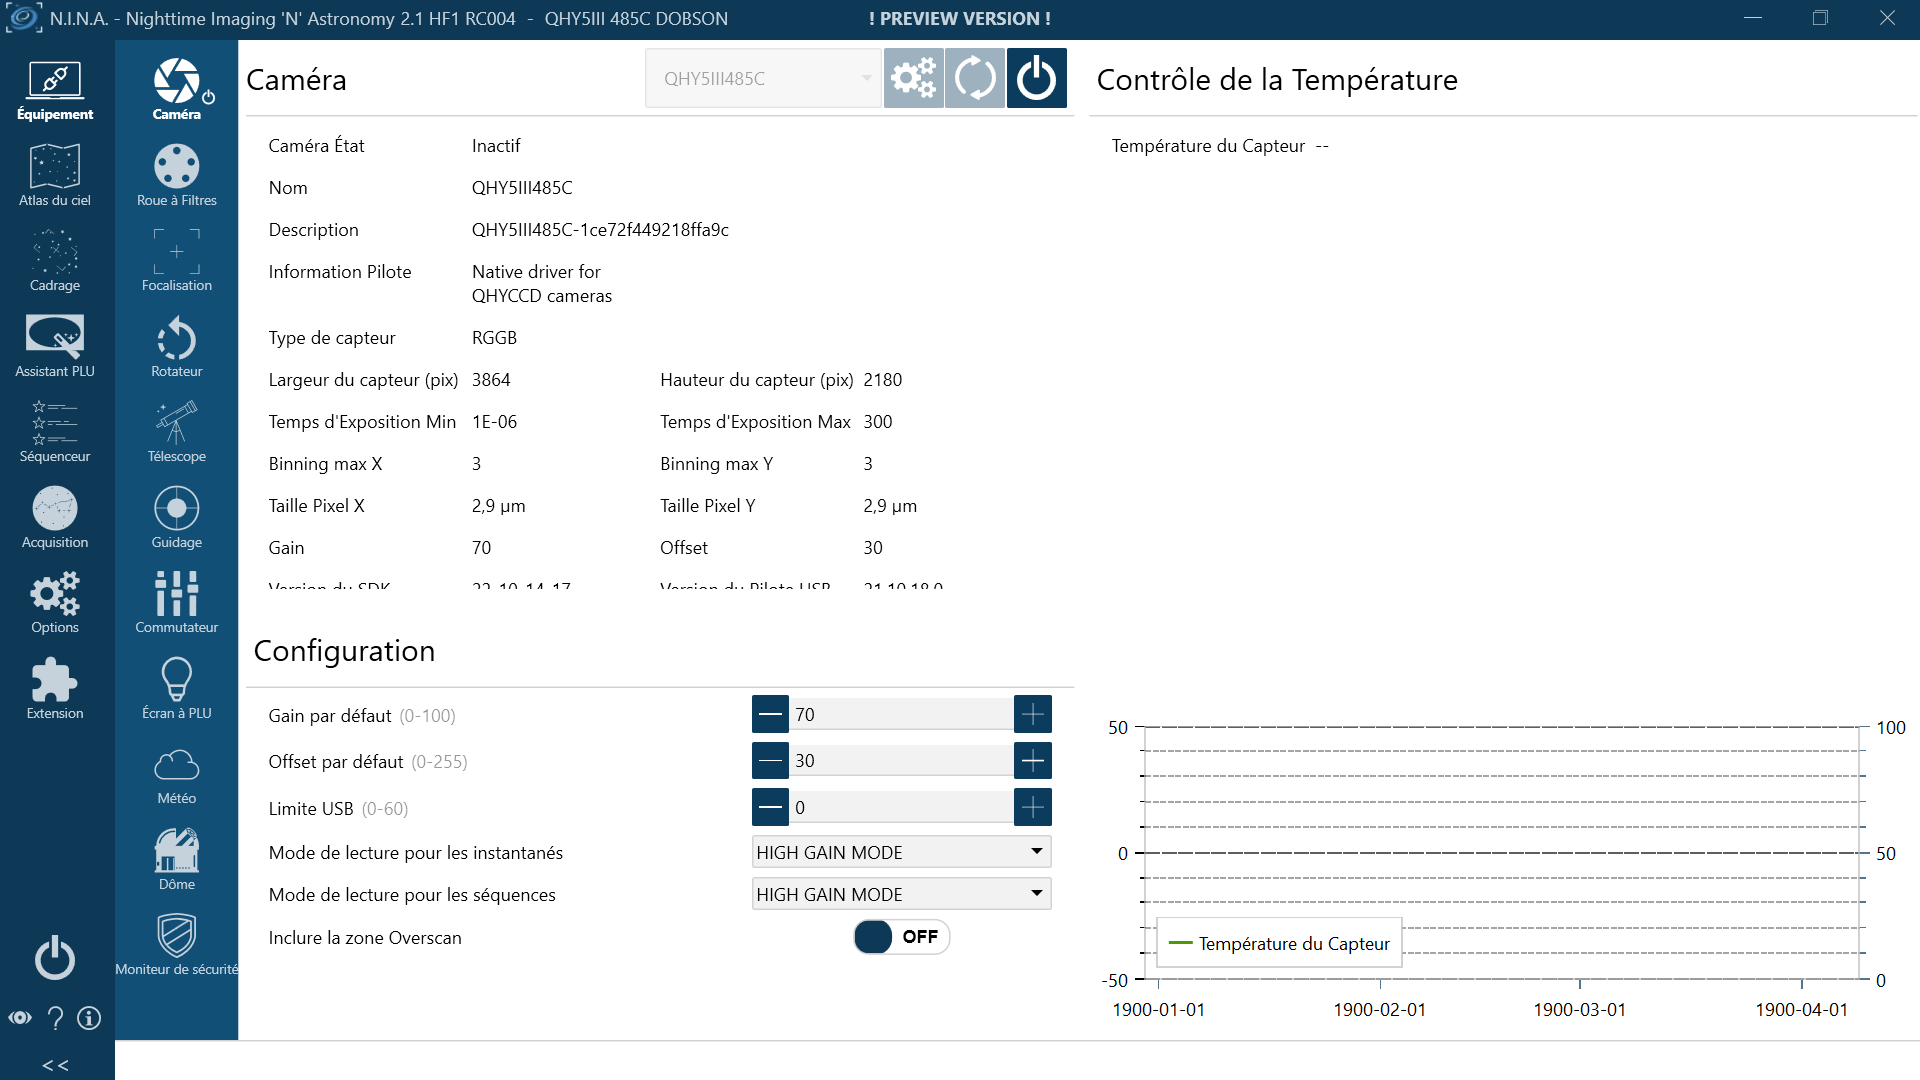Click the 2180 sensor height value

883,380
